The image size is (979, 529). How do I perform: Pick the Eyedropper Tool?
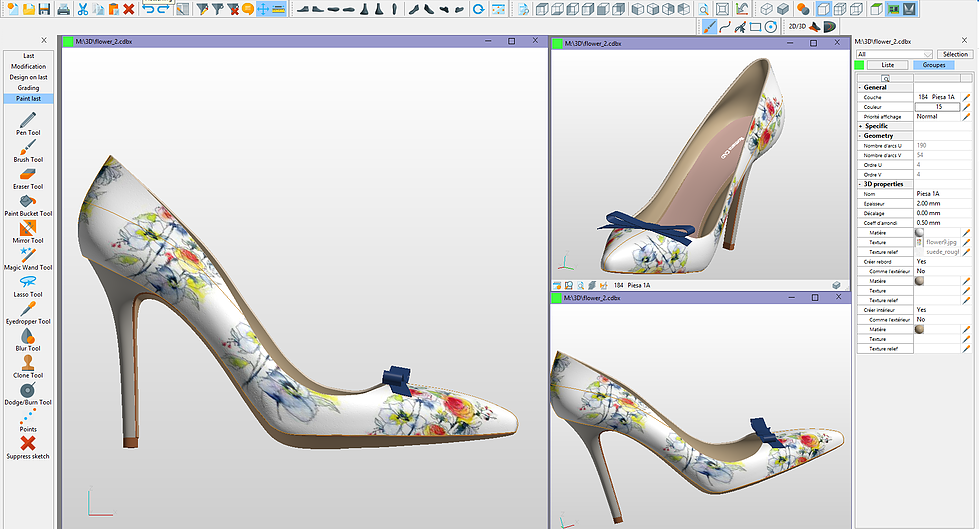coord(28,309)
